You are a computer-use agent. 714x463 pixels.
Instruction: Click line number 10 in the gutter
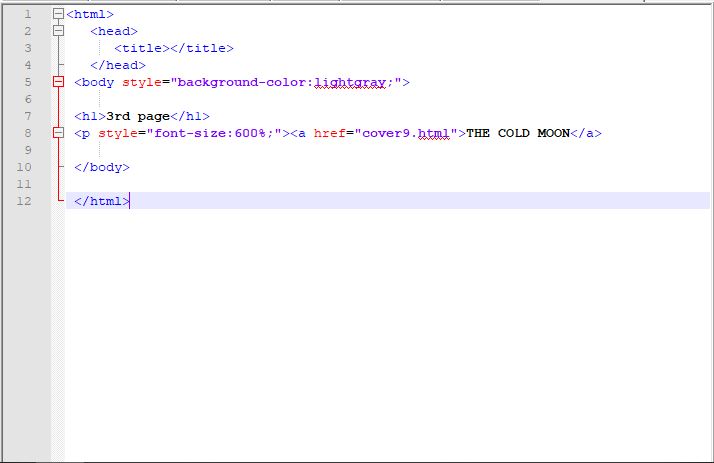click(x=26, y=167)
